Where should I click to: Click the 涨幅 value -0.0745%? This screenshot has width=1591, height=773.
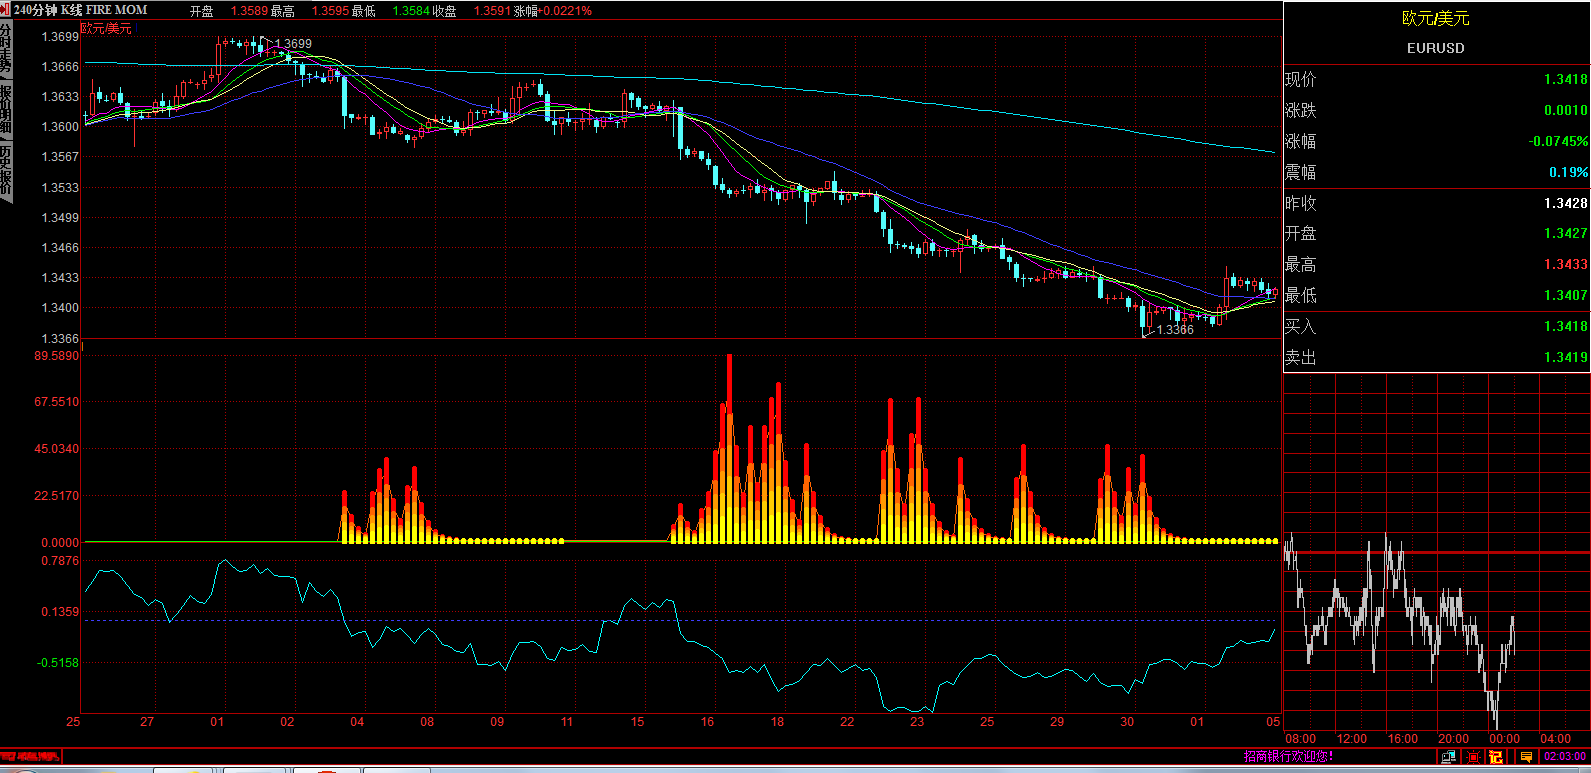pyautogui.click(x=1558, y=141)
